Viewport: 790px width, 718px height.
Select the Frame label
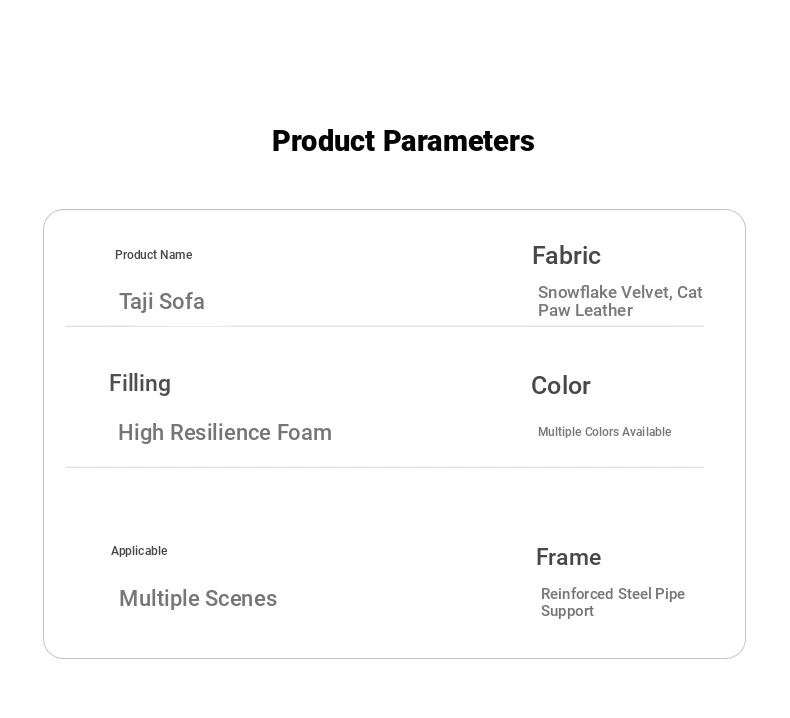tap(568, 557)
